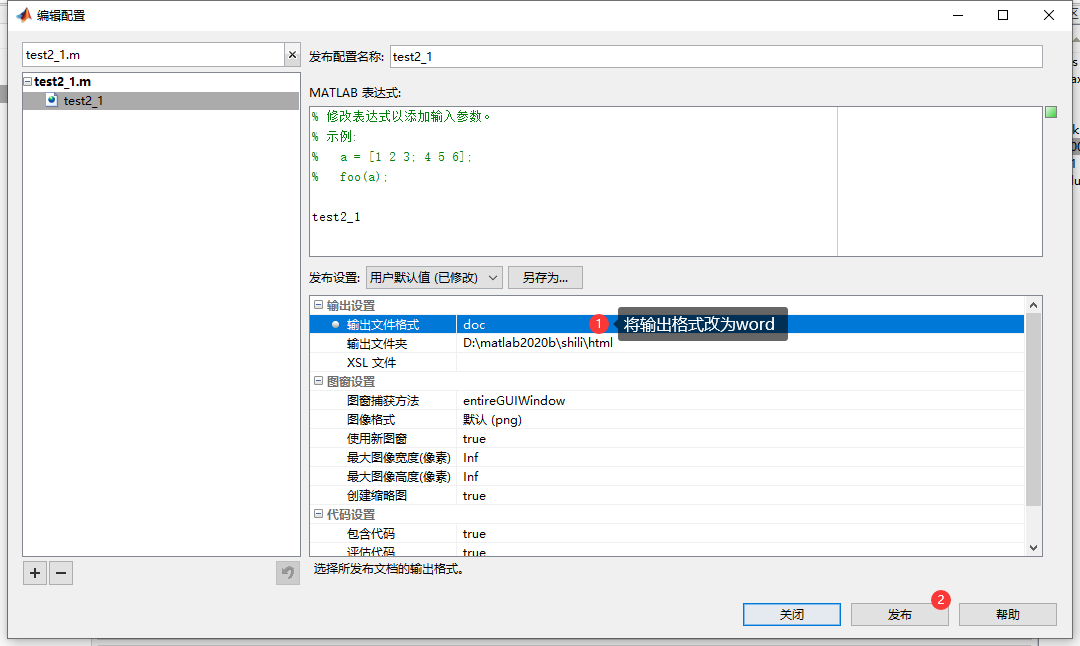Click the doc output format value

point(474,324)
